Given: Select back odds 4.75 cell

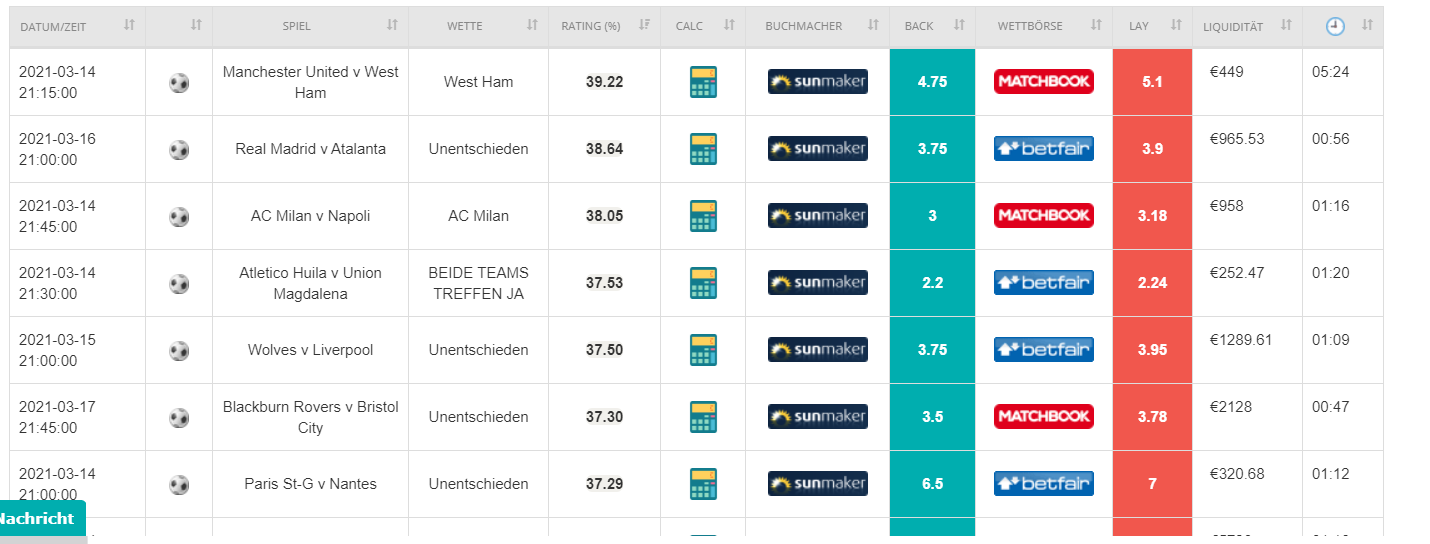Looking at the screenshot, I should pos(932,82).
